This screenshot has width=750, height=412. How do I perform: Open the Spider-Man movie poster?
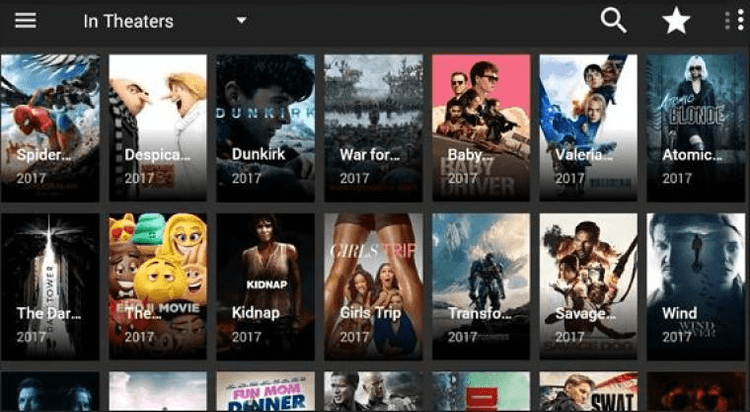tap(50, 128)
